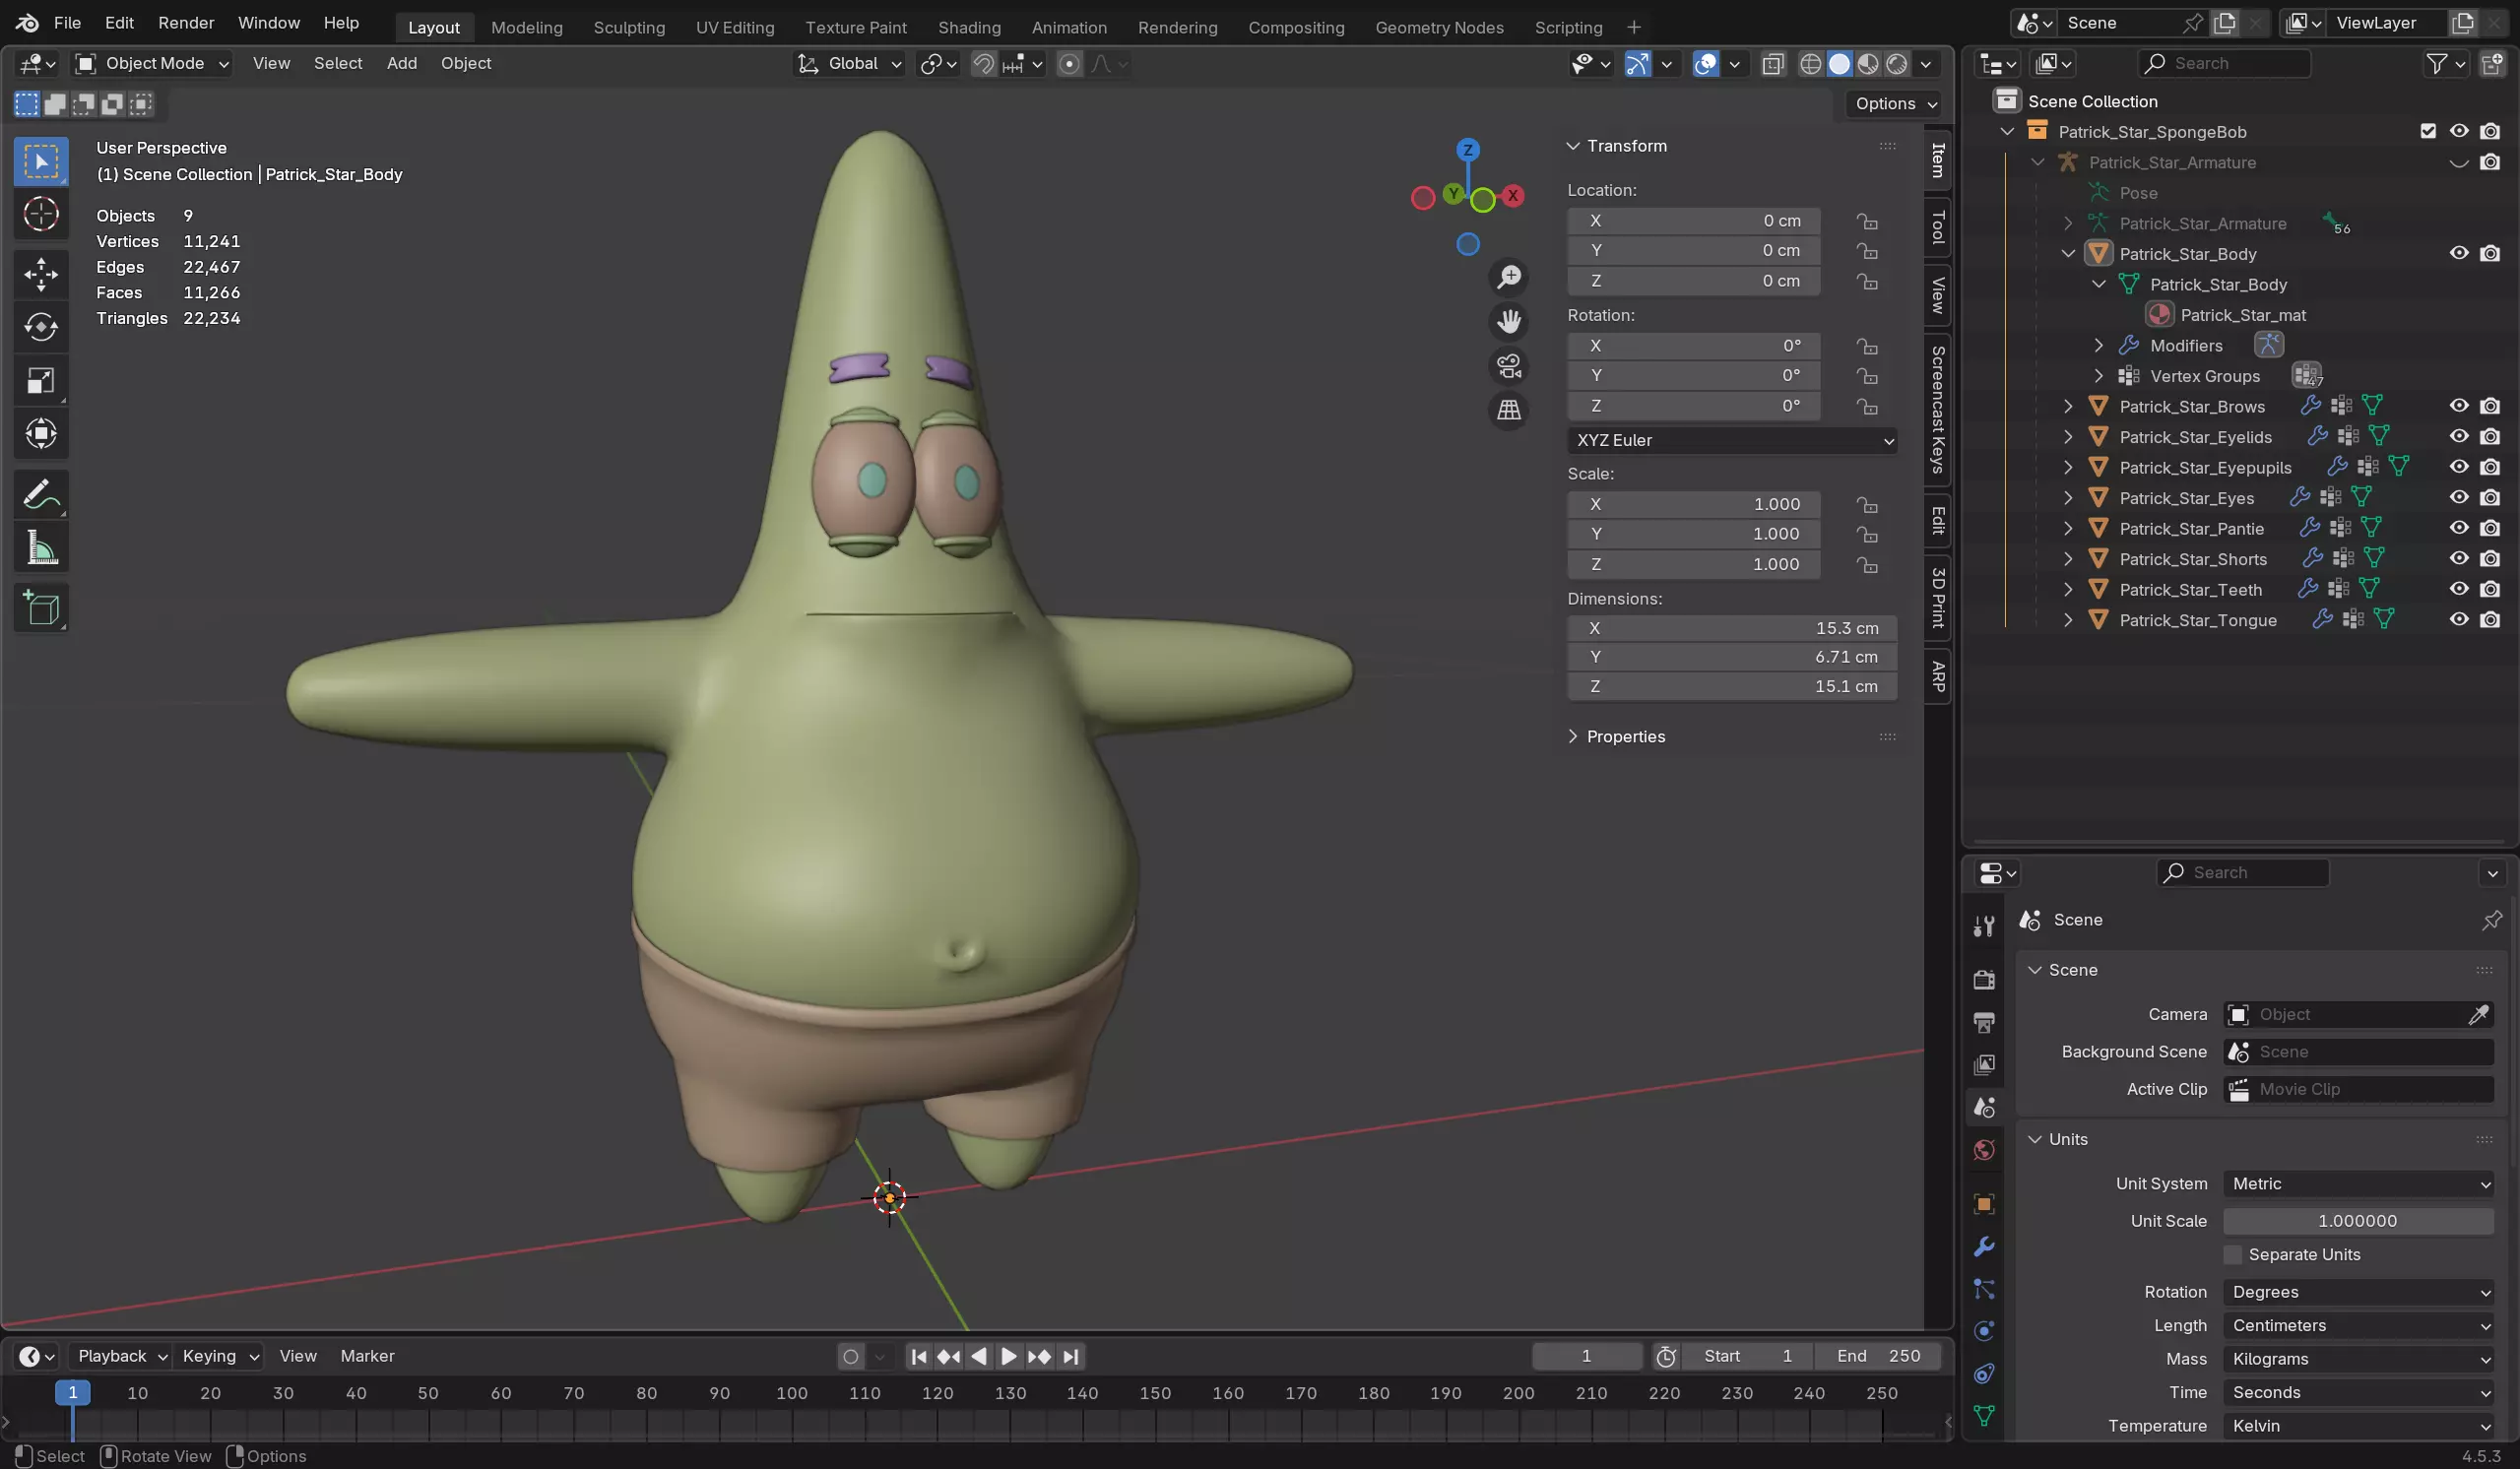Open the Unit System Metric dropdown

(2358, 1184)
